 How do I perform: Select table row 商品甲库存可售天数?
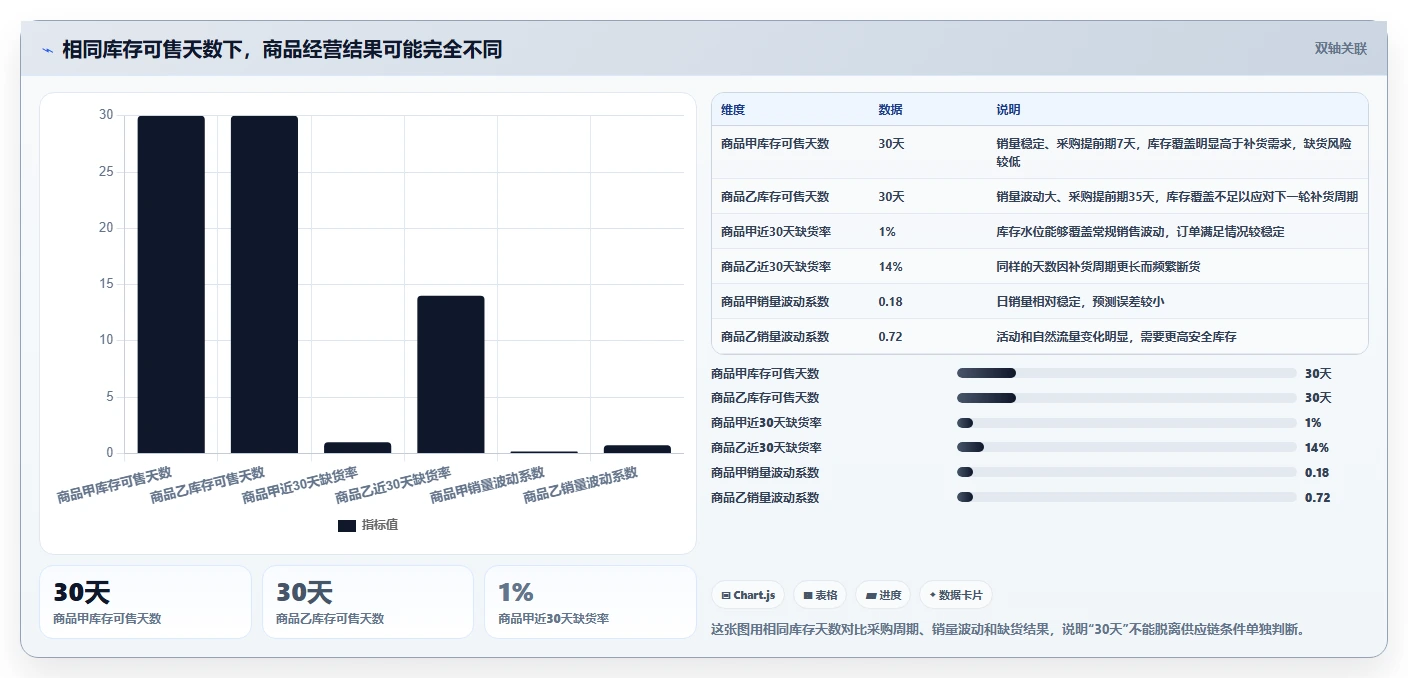pyautogui.click(x=1039, y=152)
